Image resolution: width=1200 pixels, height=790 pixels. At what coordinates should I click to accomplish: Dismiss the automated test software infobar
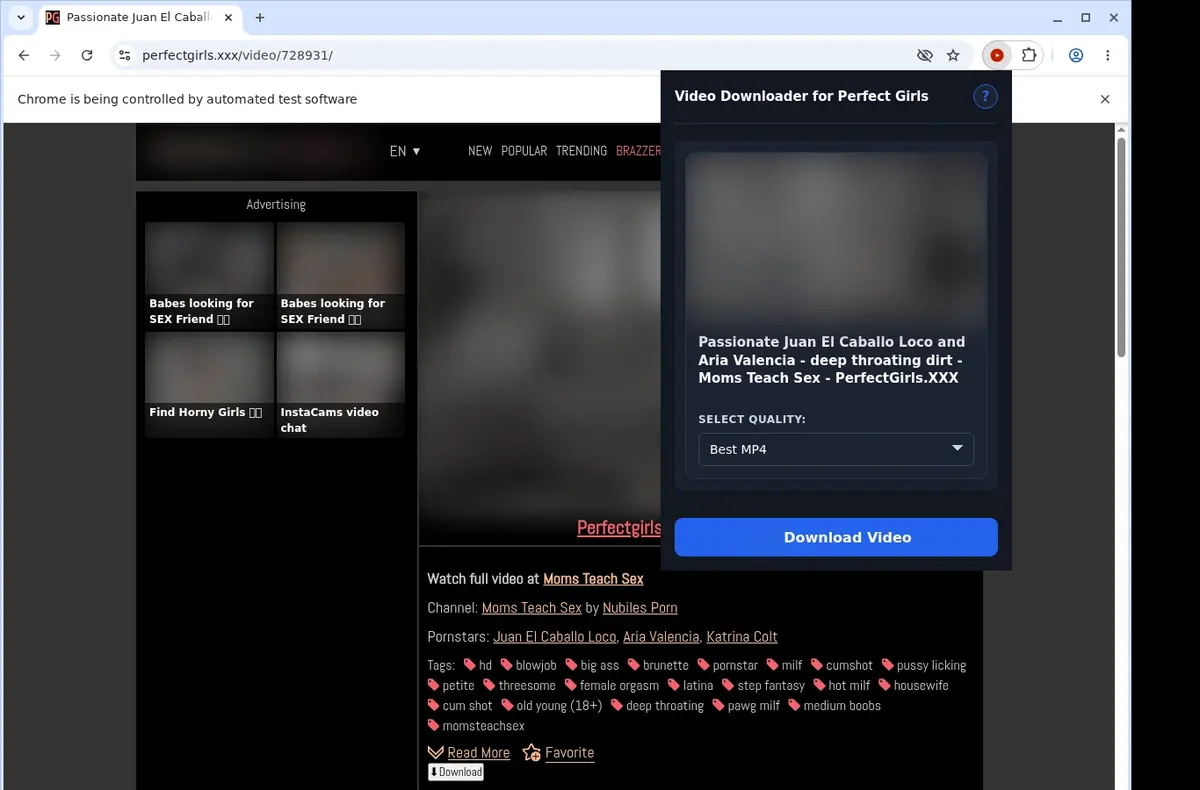pos(1105,99)
